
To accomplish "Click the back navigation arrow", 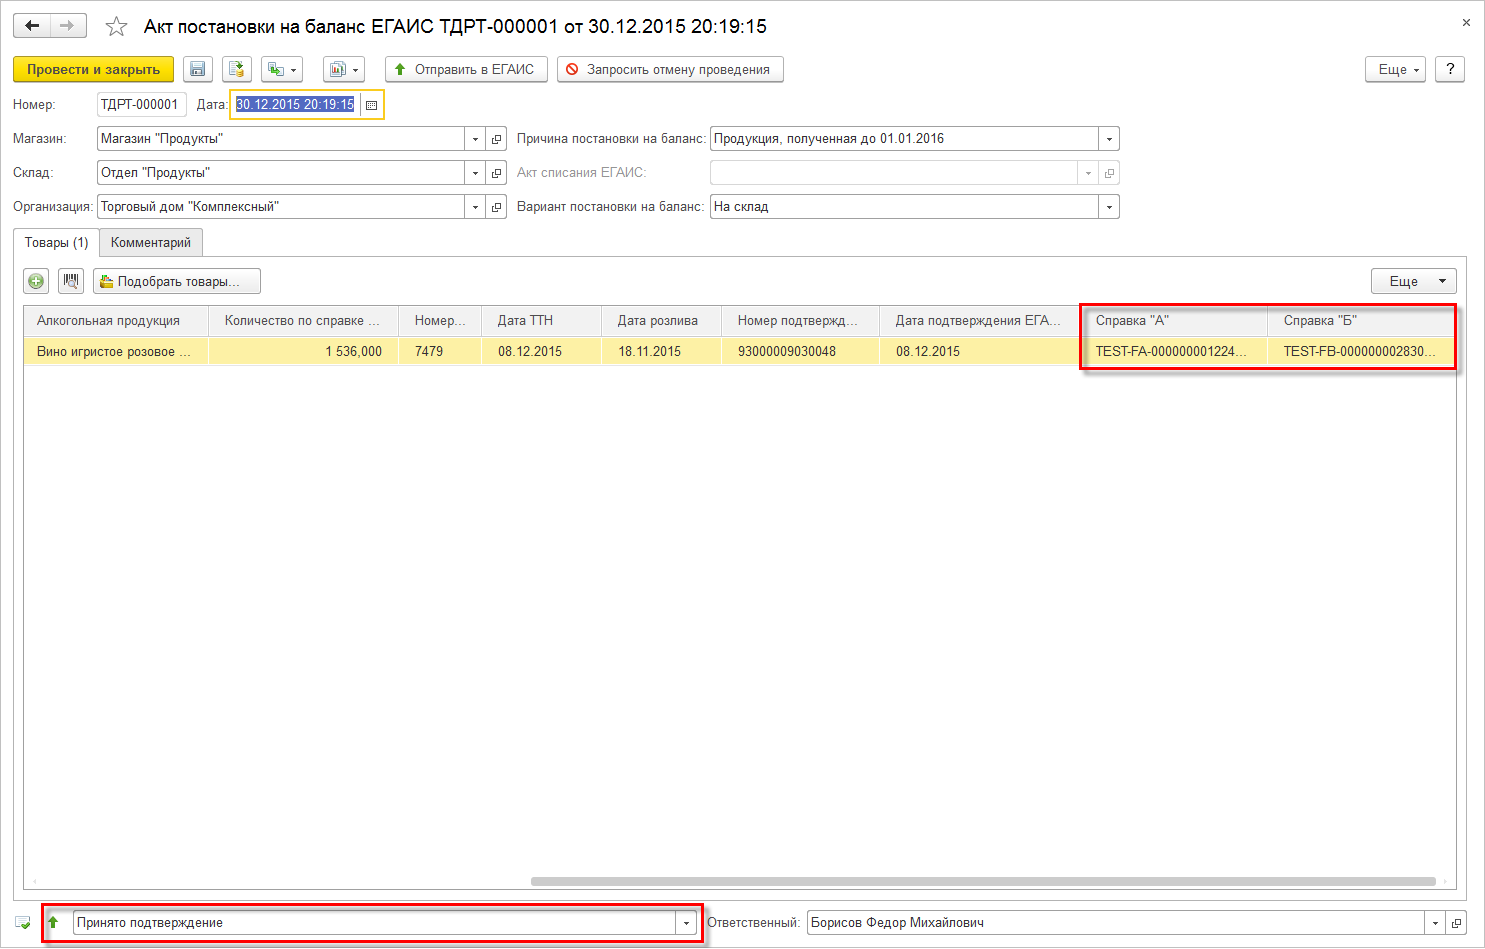I will 32,26.
